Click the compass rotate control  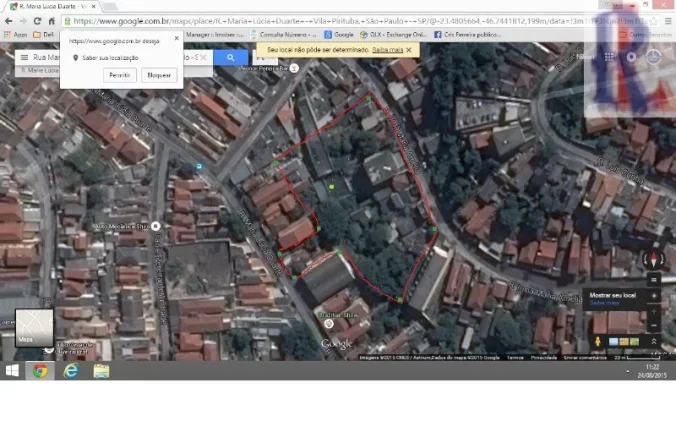654,260
